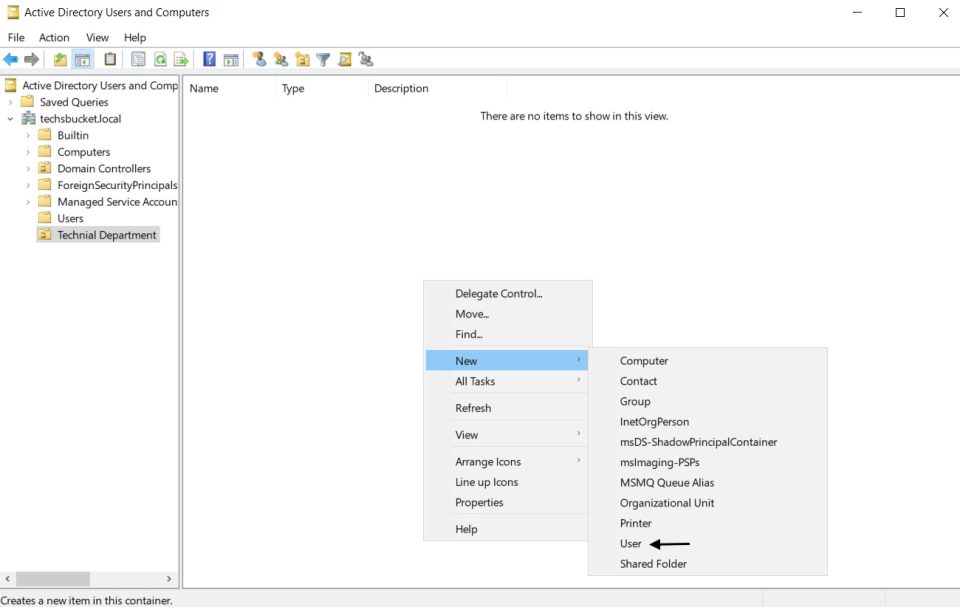960x607 pixels.
Task: Expand the Saved Queries node arrow
Action: (x=10, y=102)
